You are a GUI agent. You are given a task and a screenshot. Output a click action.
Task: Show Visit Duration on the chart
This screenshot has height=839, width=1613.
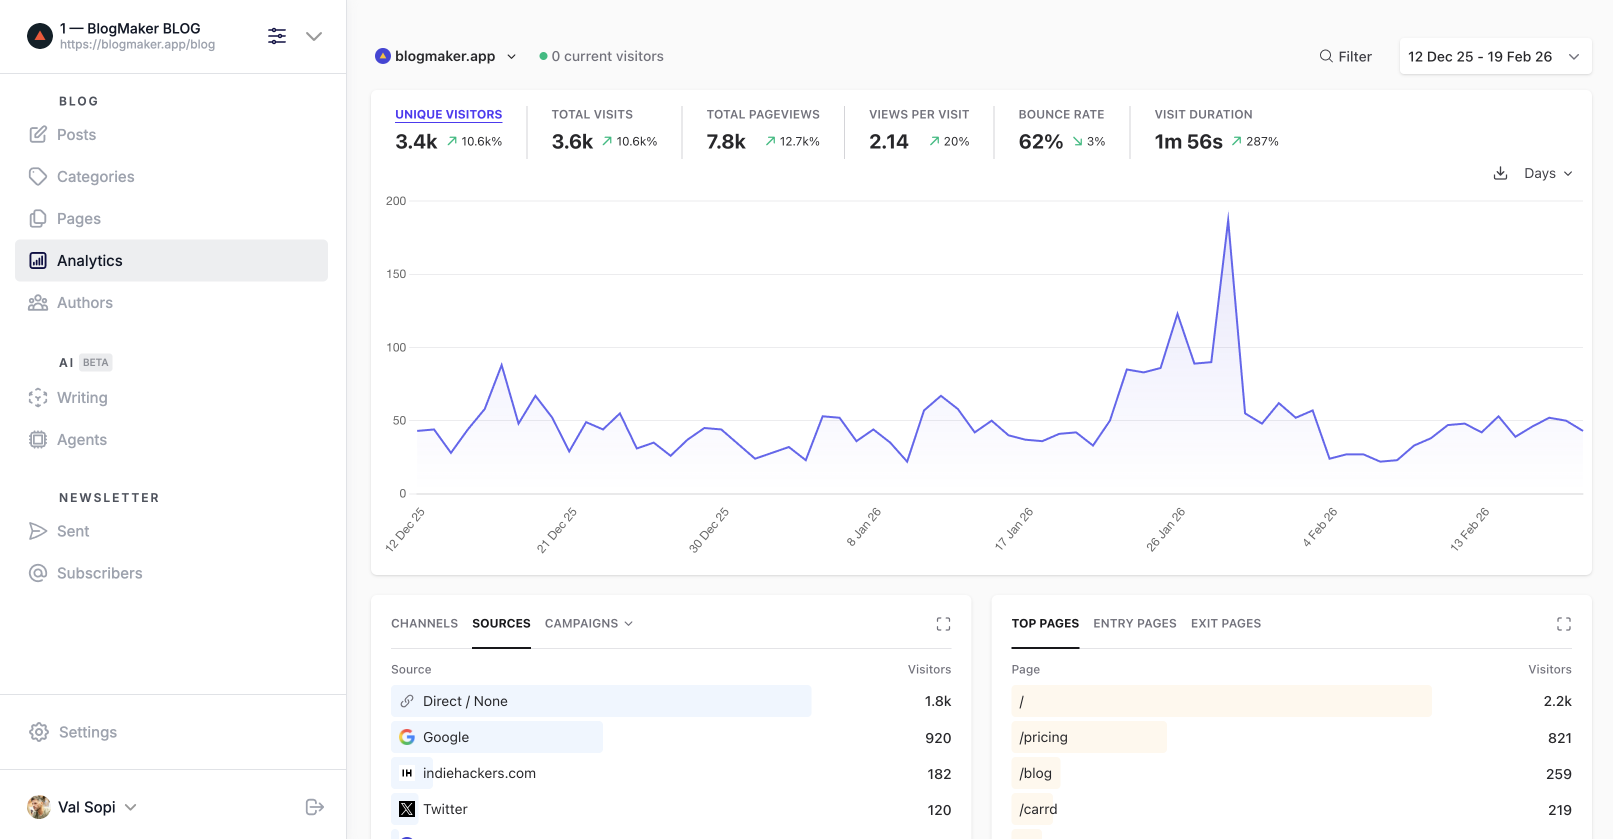[1202, 115]
